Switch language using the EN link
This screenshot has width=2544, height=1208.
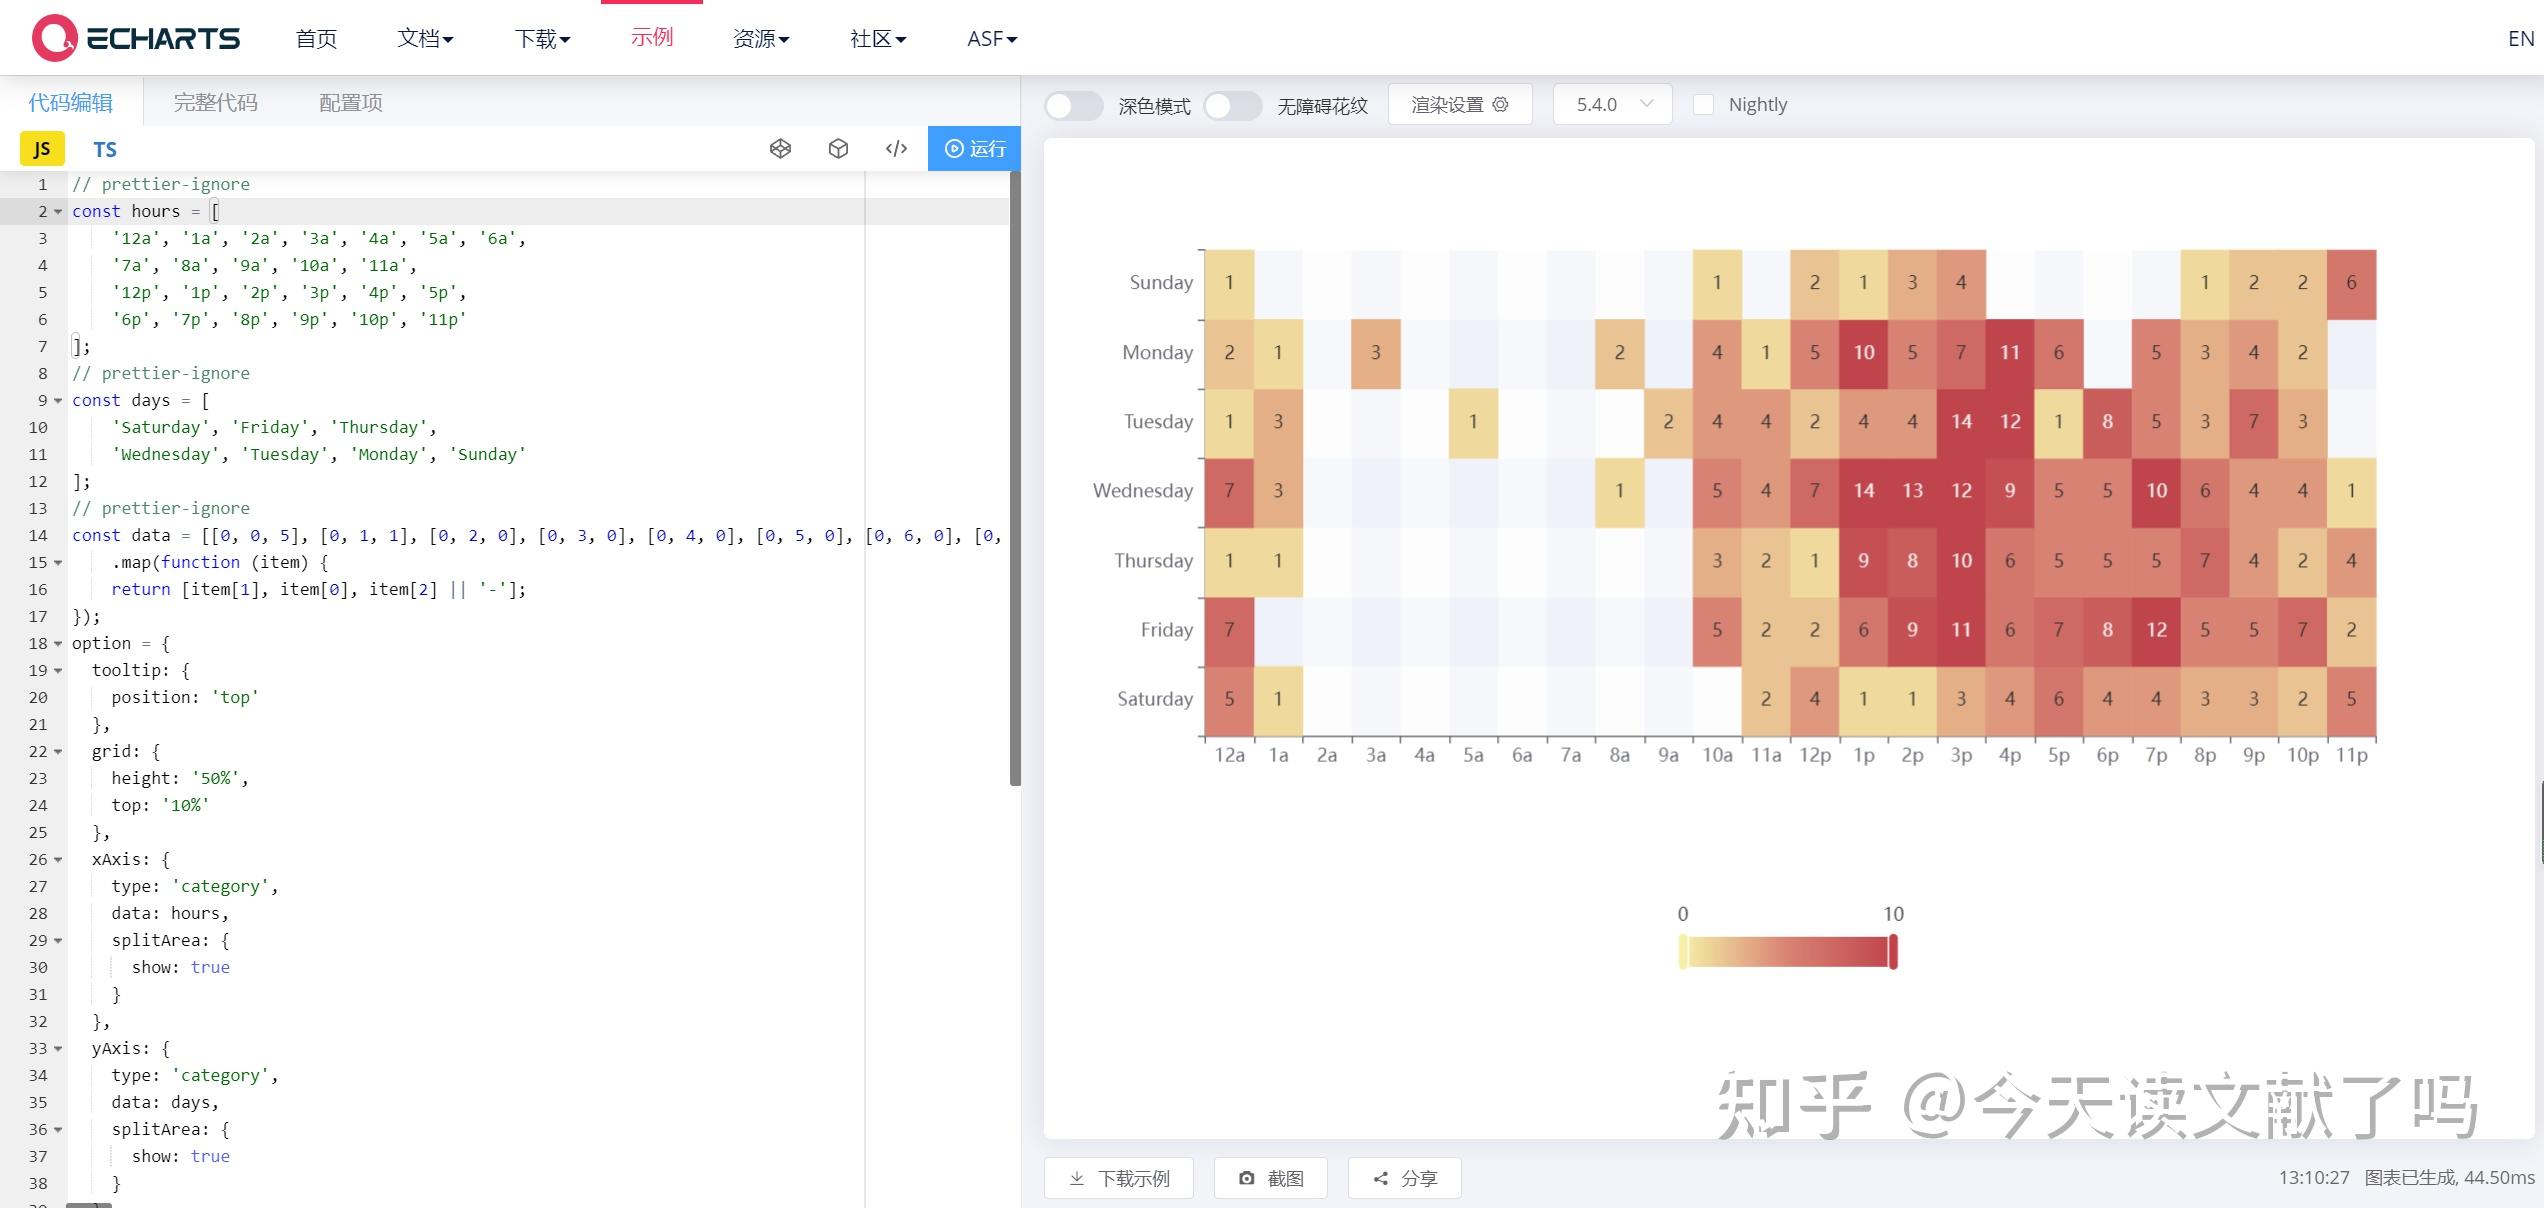click(x=2518, y=38)
